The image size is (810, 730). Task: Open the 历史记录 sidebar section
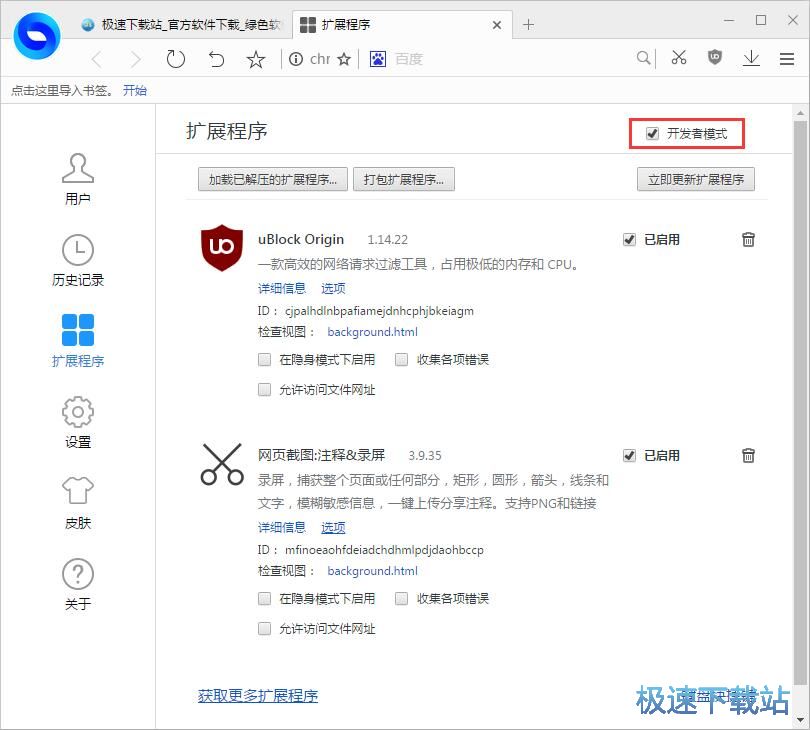[78, 260]
